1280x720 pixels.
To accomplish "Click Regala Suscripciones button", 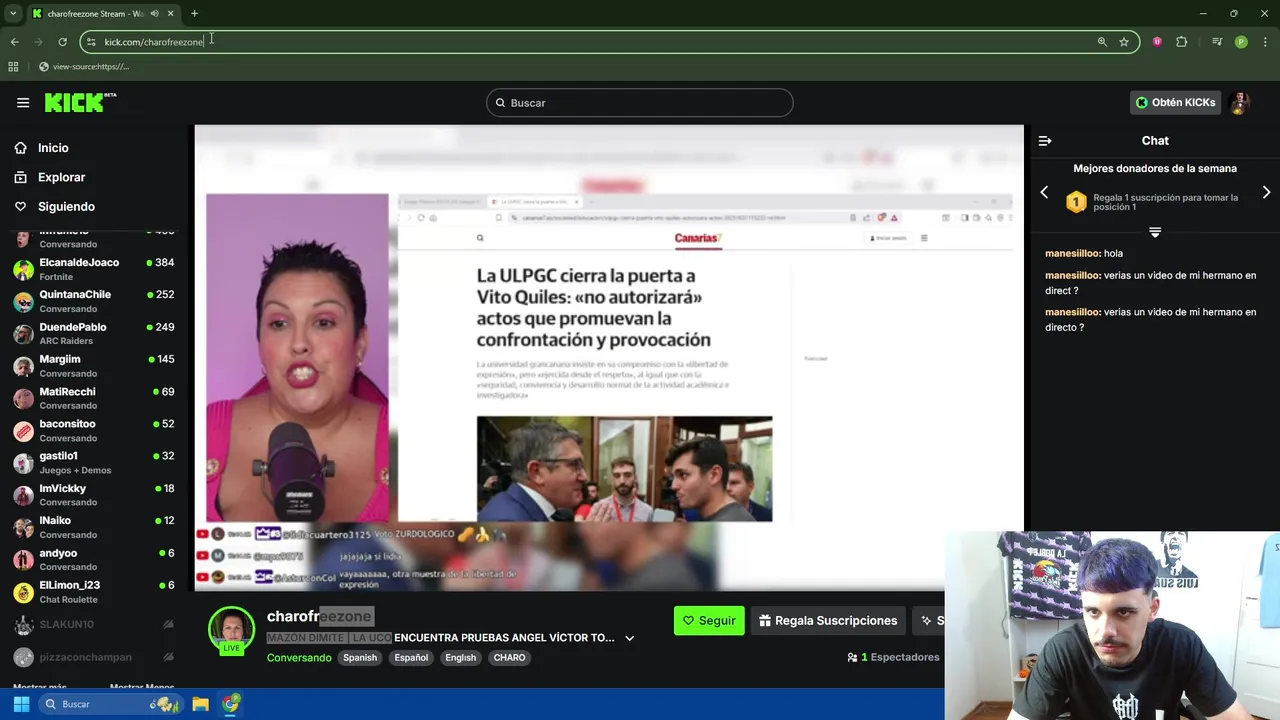I will (x=828, y=621).
